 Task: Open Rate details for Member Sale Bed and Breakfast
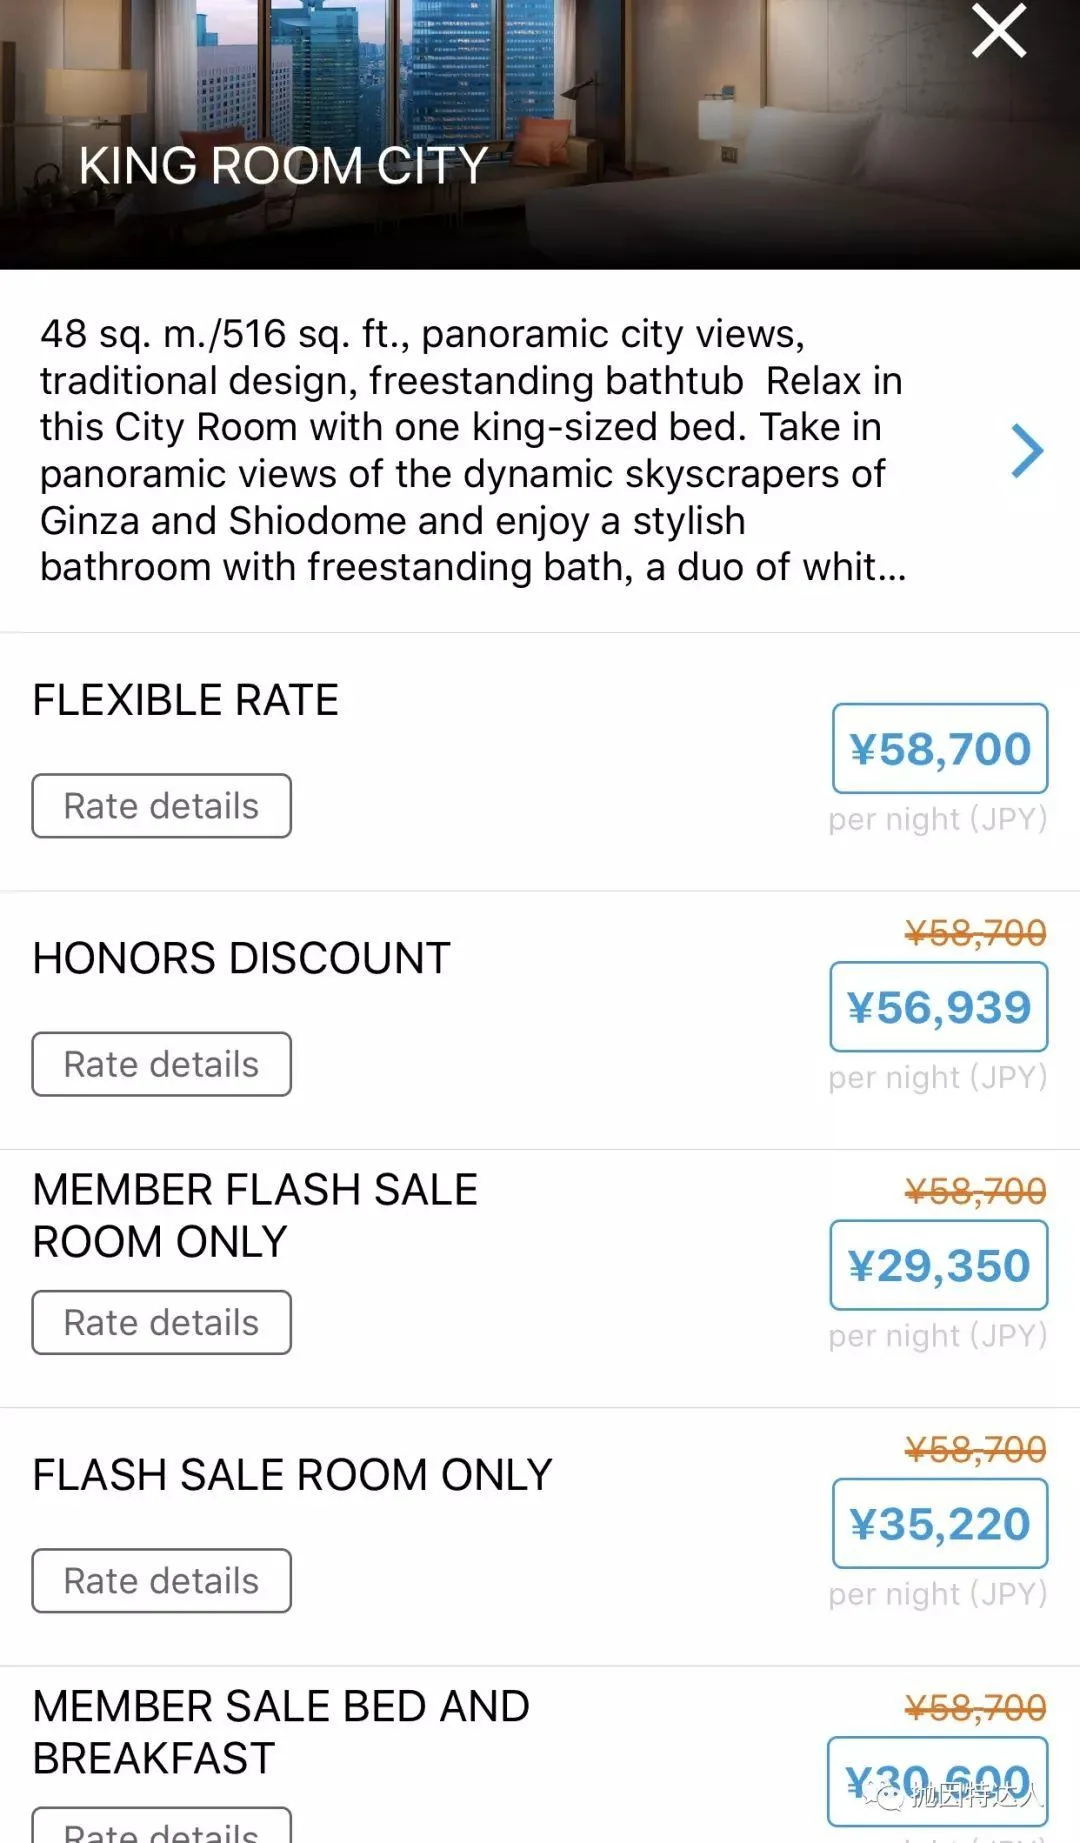(x=161, y=1828)
